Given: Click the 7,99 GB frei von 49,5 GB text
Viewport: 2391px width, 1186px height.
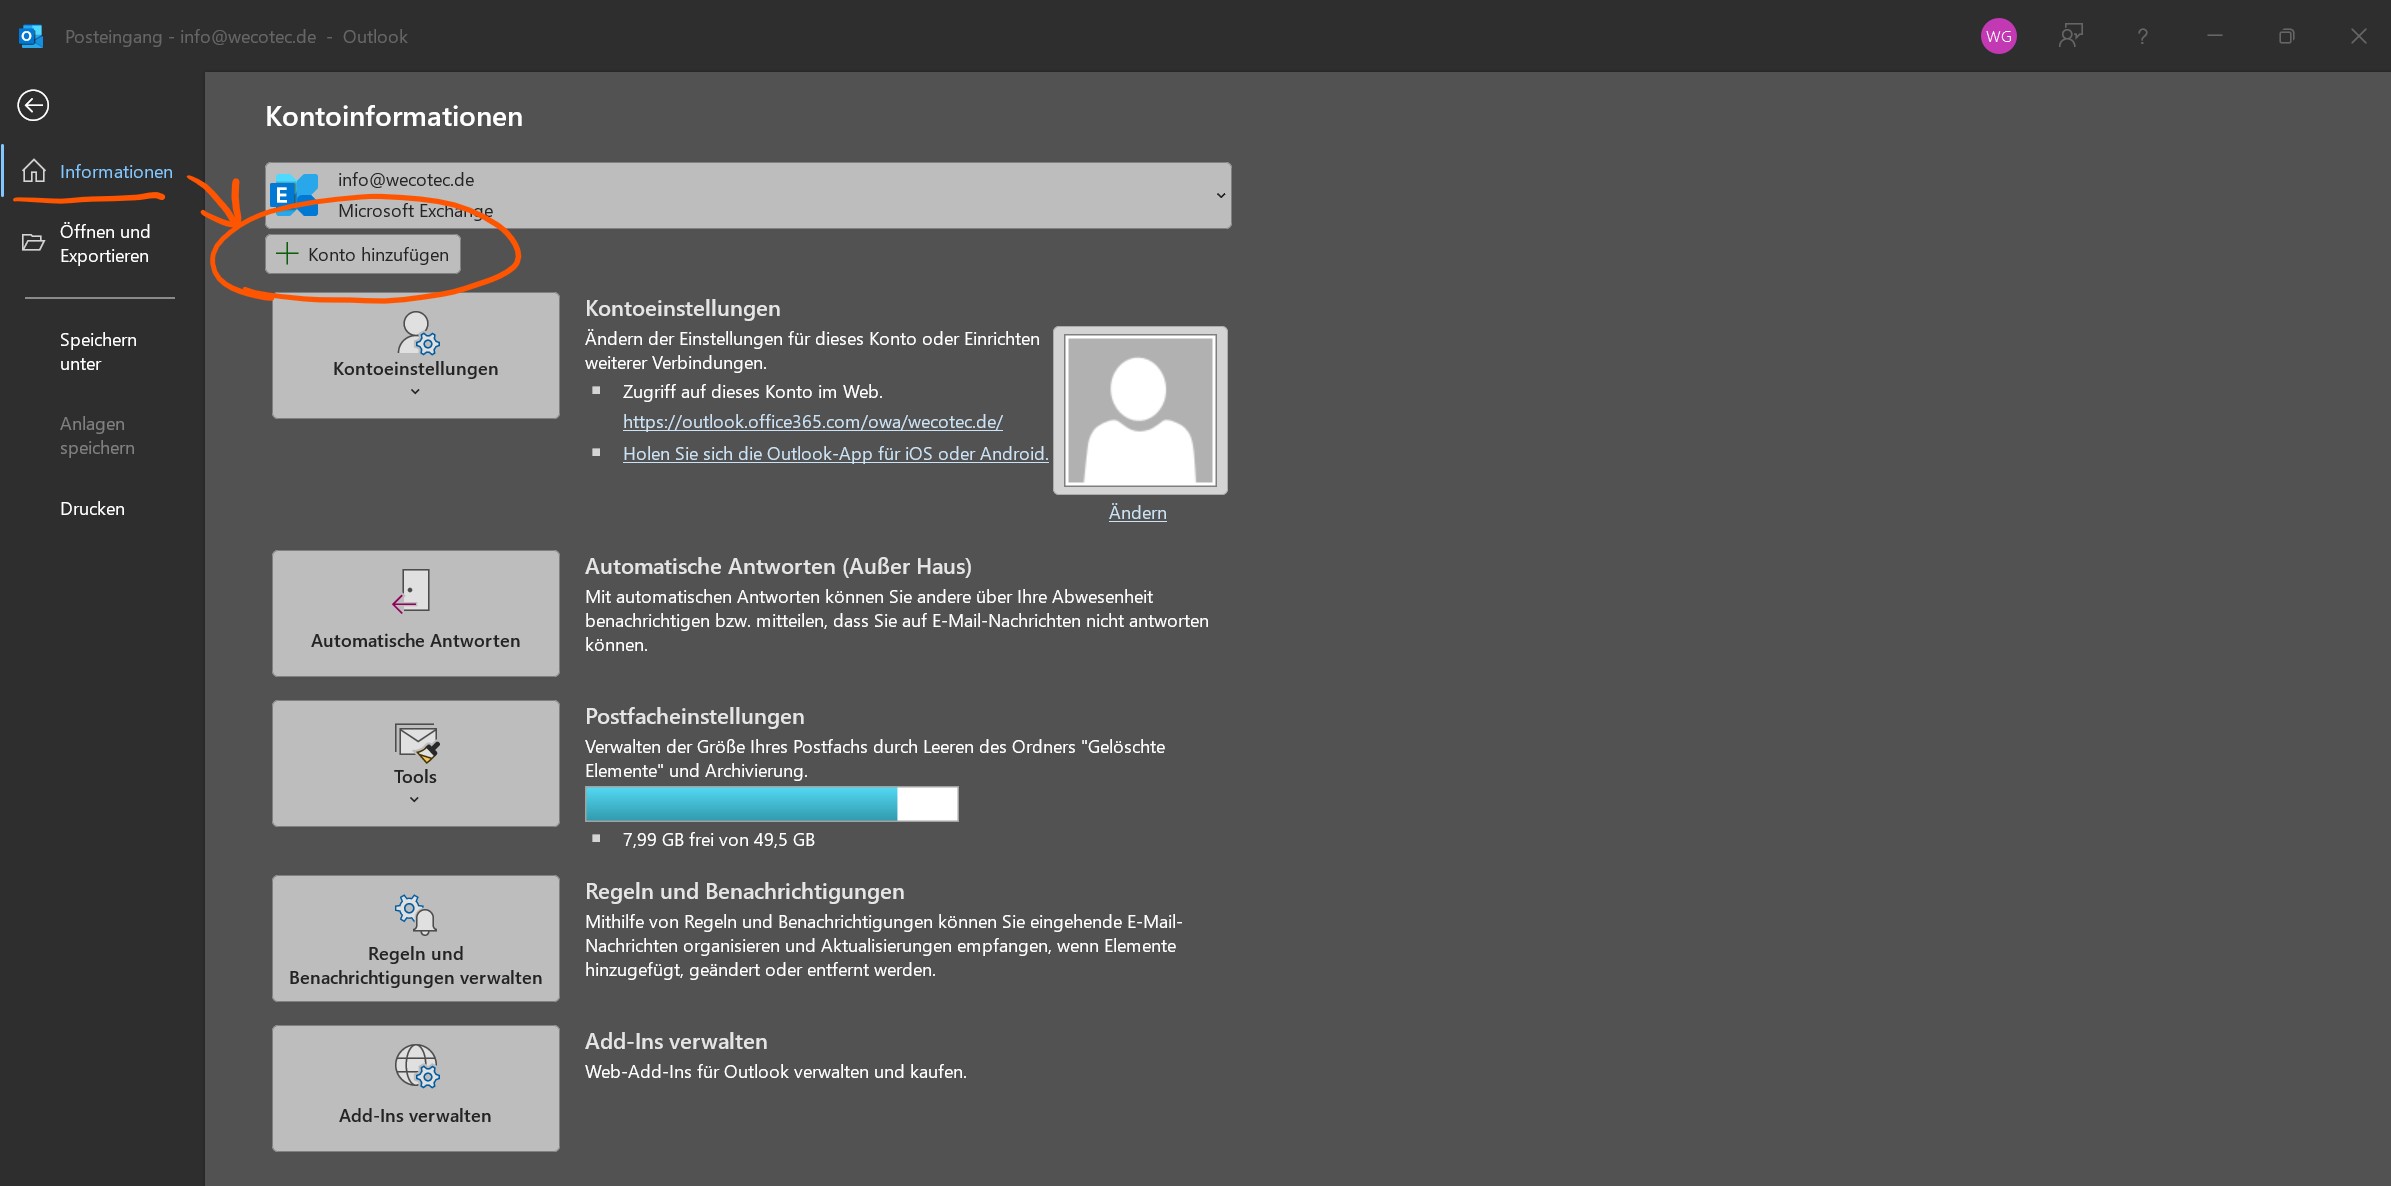Looking at the screenshot, I should click(x=719, y=839).
